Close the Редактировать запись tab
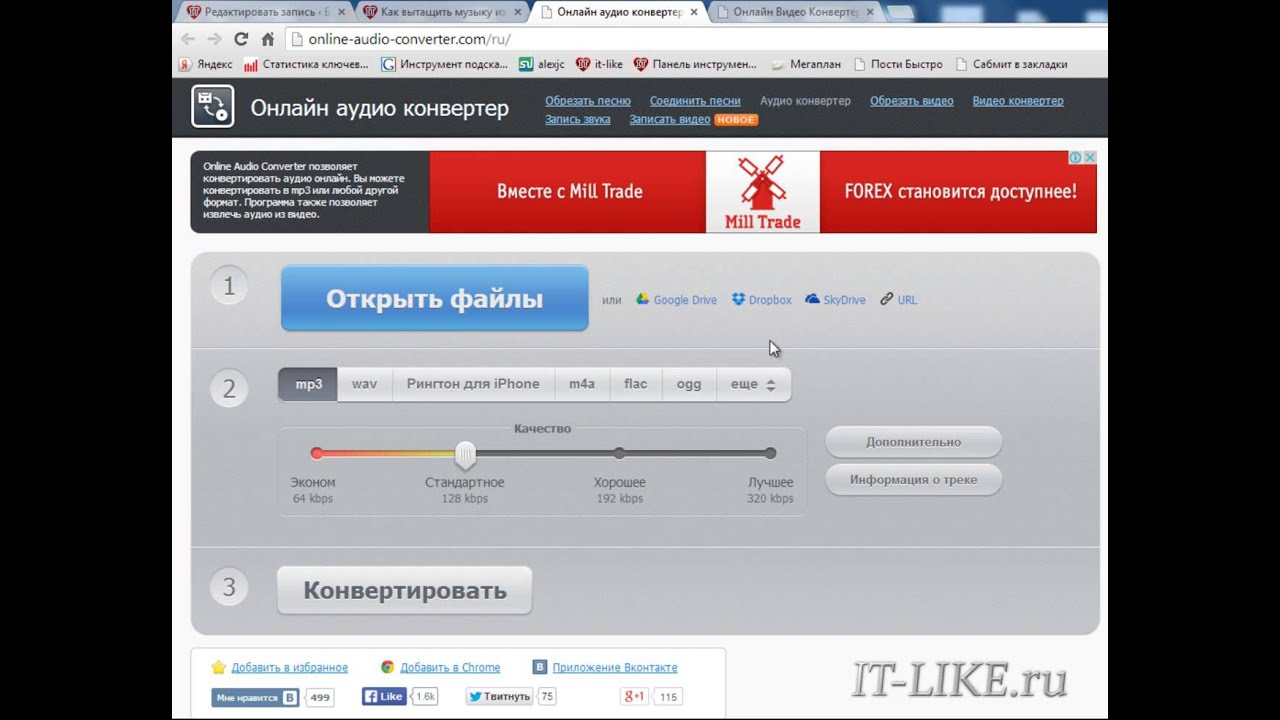This screenshot has width=1280, height=720. [342, 12]
